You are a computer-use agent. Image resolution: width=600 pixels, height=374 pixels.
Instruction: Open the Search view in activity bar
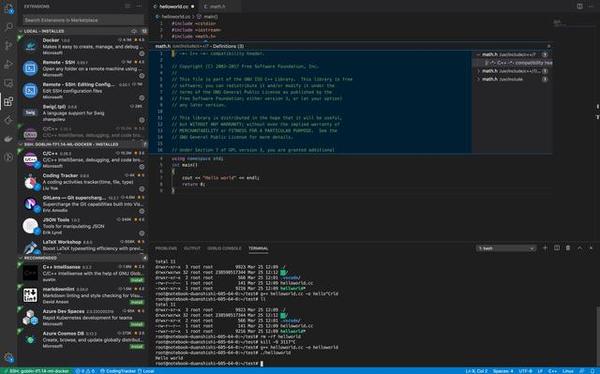(8, 27)
